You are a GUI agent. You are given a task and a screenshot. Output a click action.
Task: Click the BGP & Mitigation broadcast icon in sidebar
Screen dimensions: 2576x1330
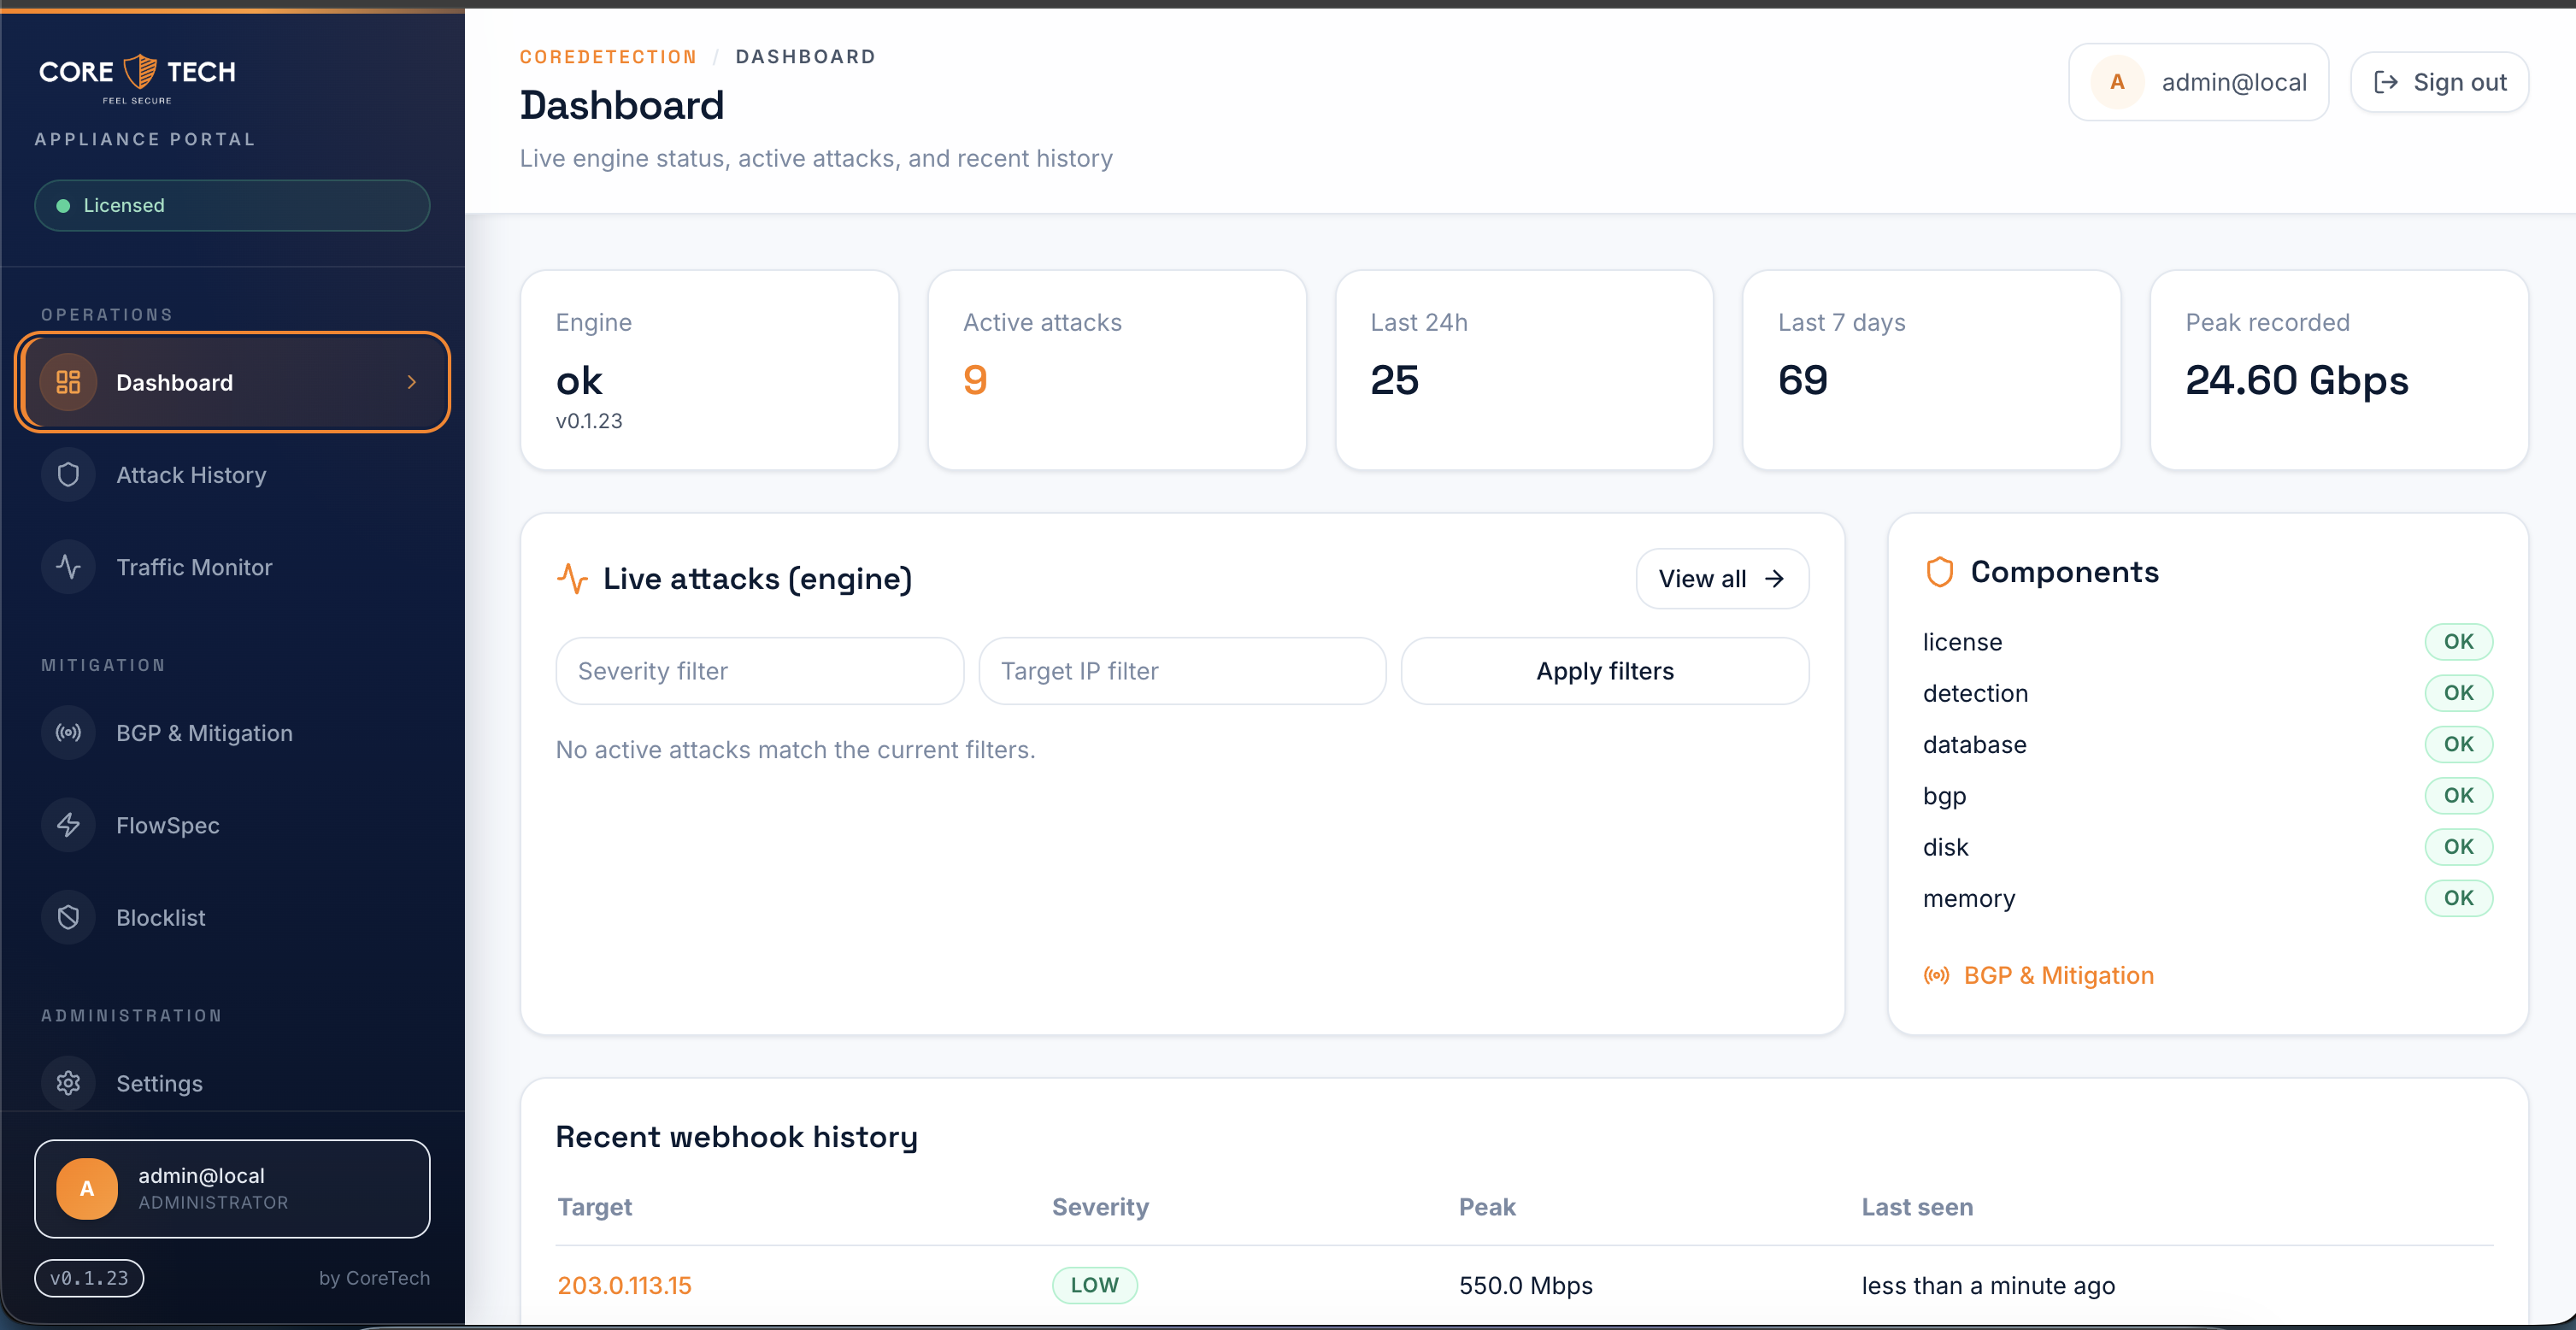pyautogui.click(x=68, y=733)
